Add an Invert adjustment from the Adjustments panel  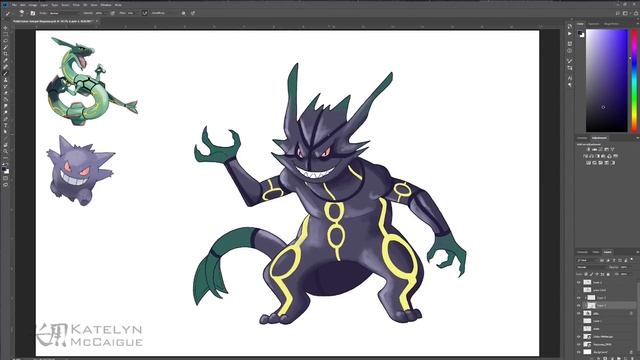coord(589,163)
